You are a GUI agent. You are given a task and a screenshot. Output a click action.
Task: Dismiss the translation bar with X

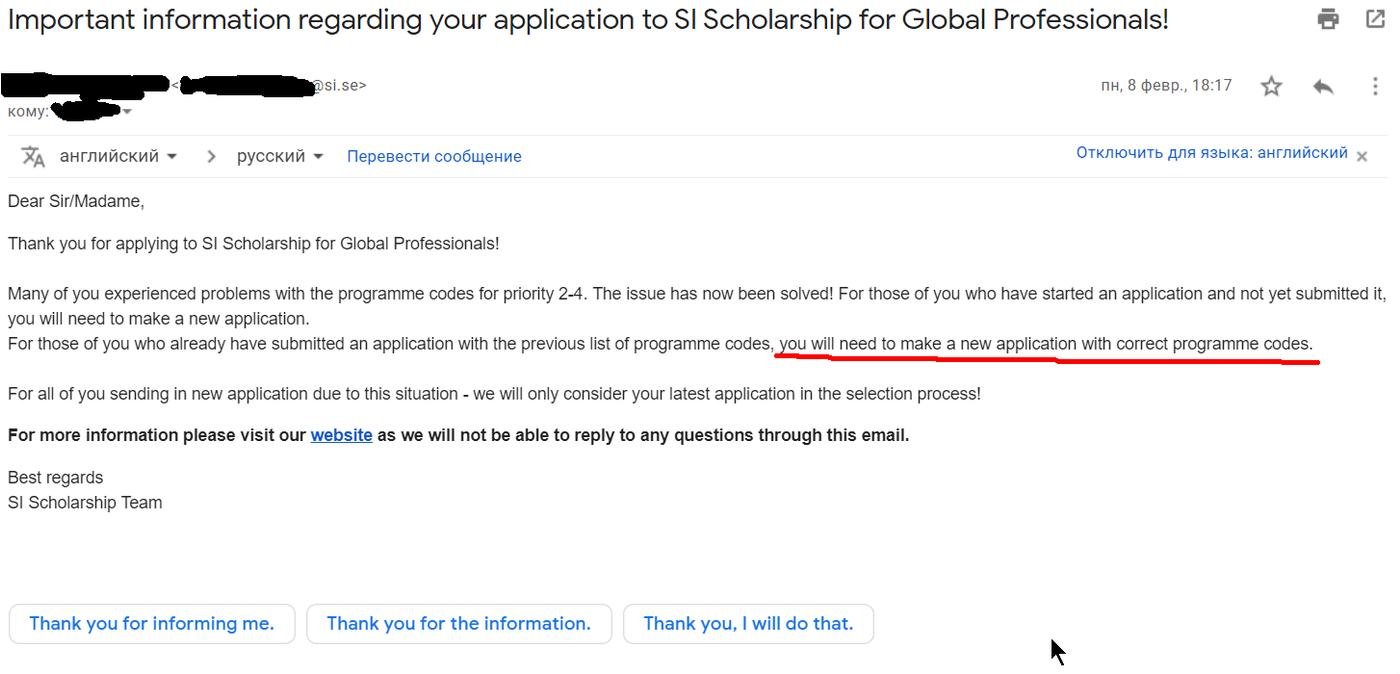pos(1361,155)
